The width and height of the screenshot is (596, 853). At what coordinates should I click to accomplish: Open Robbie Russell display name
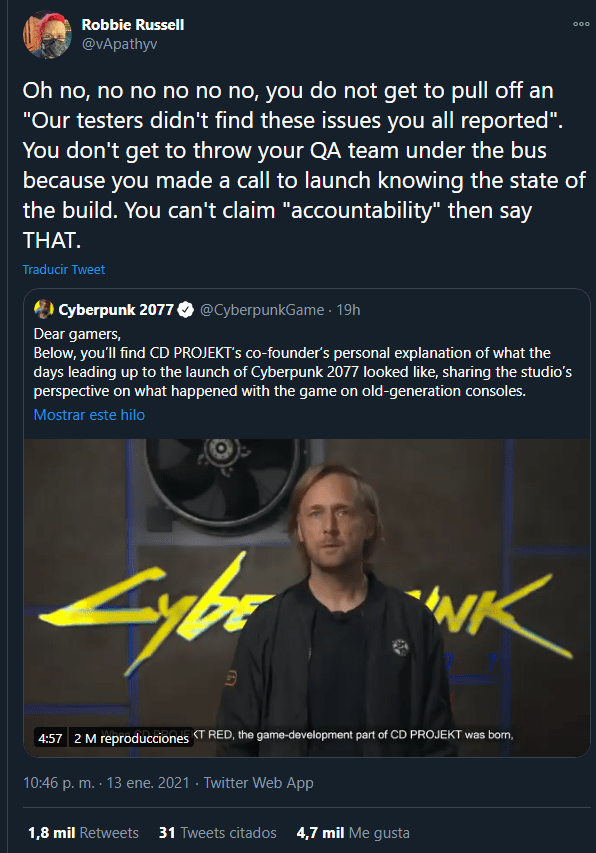pos(133,25)
